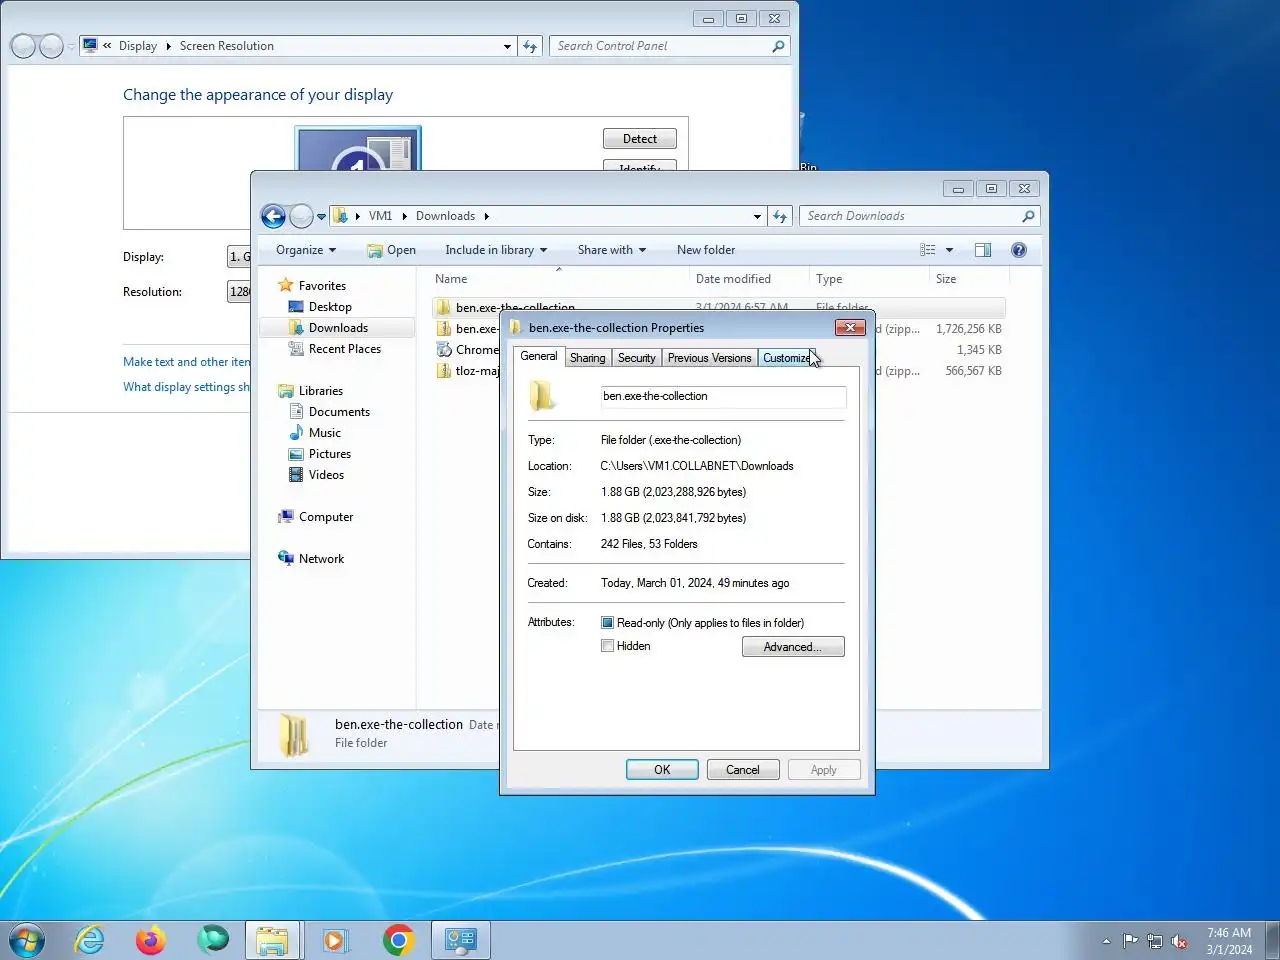The image size is (1280, 960).
Task: Expand the Downloads address bar history dropdown
Action: pyautogui.click(x=757, y=216)
